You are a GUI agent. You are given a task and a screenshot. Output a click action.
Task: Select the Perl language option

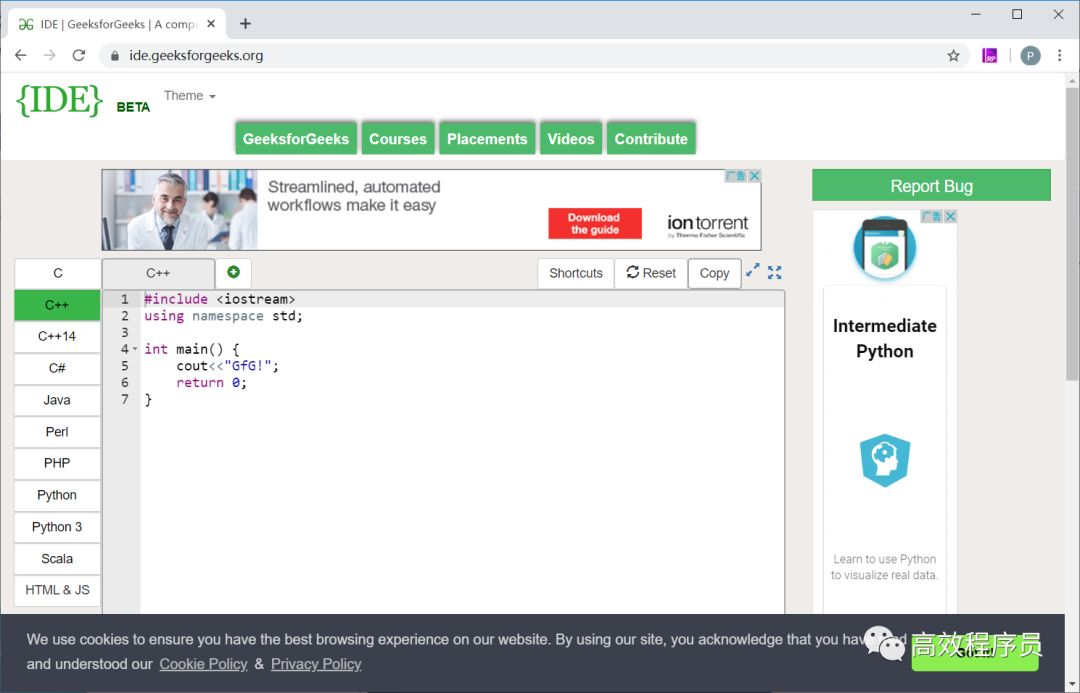coord(57,432)
